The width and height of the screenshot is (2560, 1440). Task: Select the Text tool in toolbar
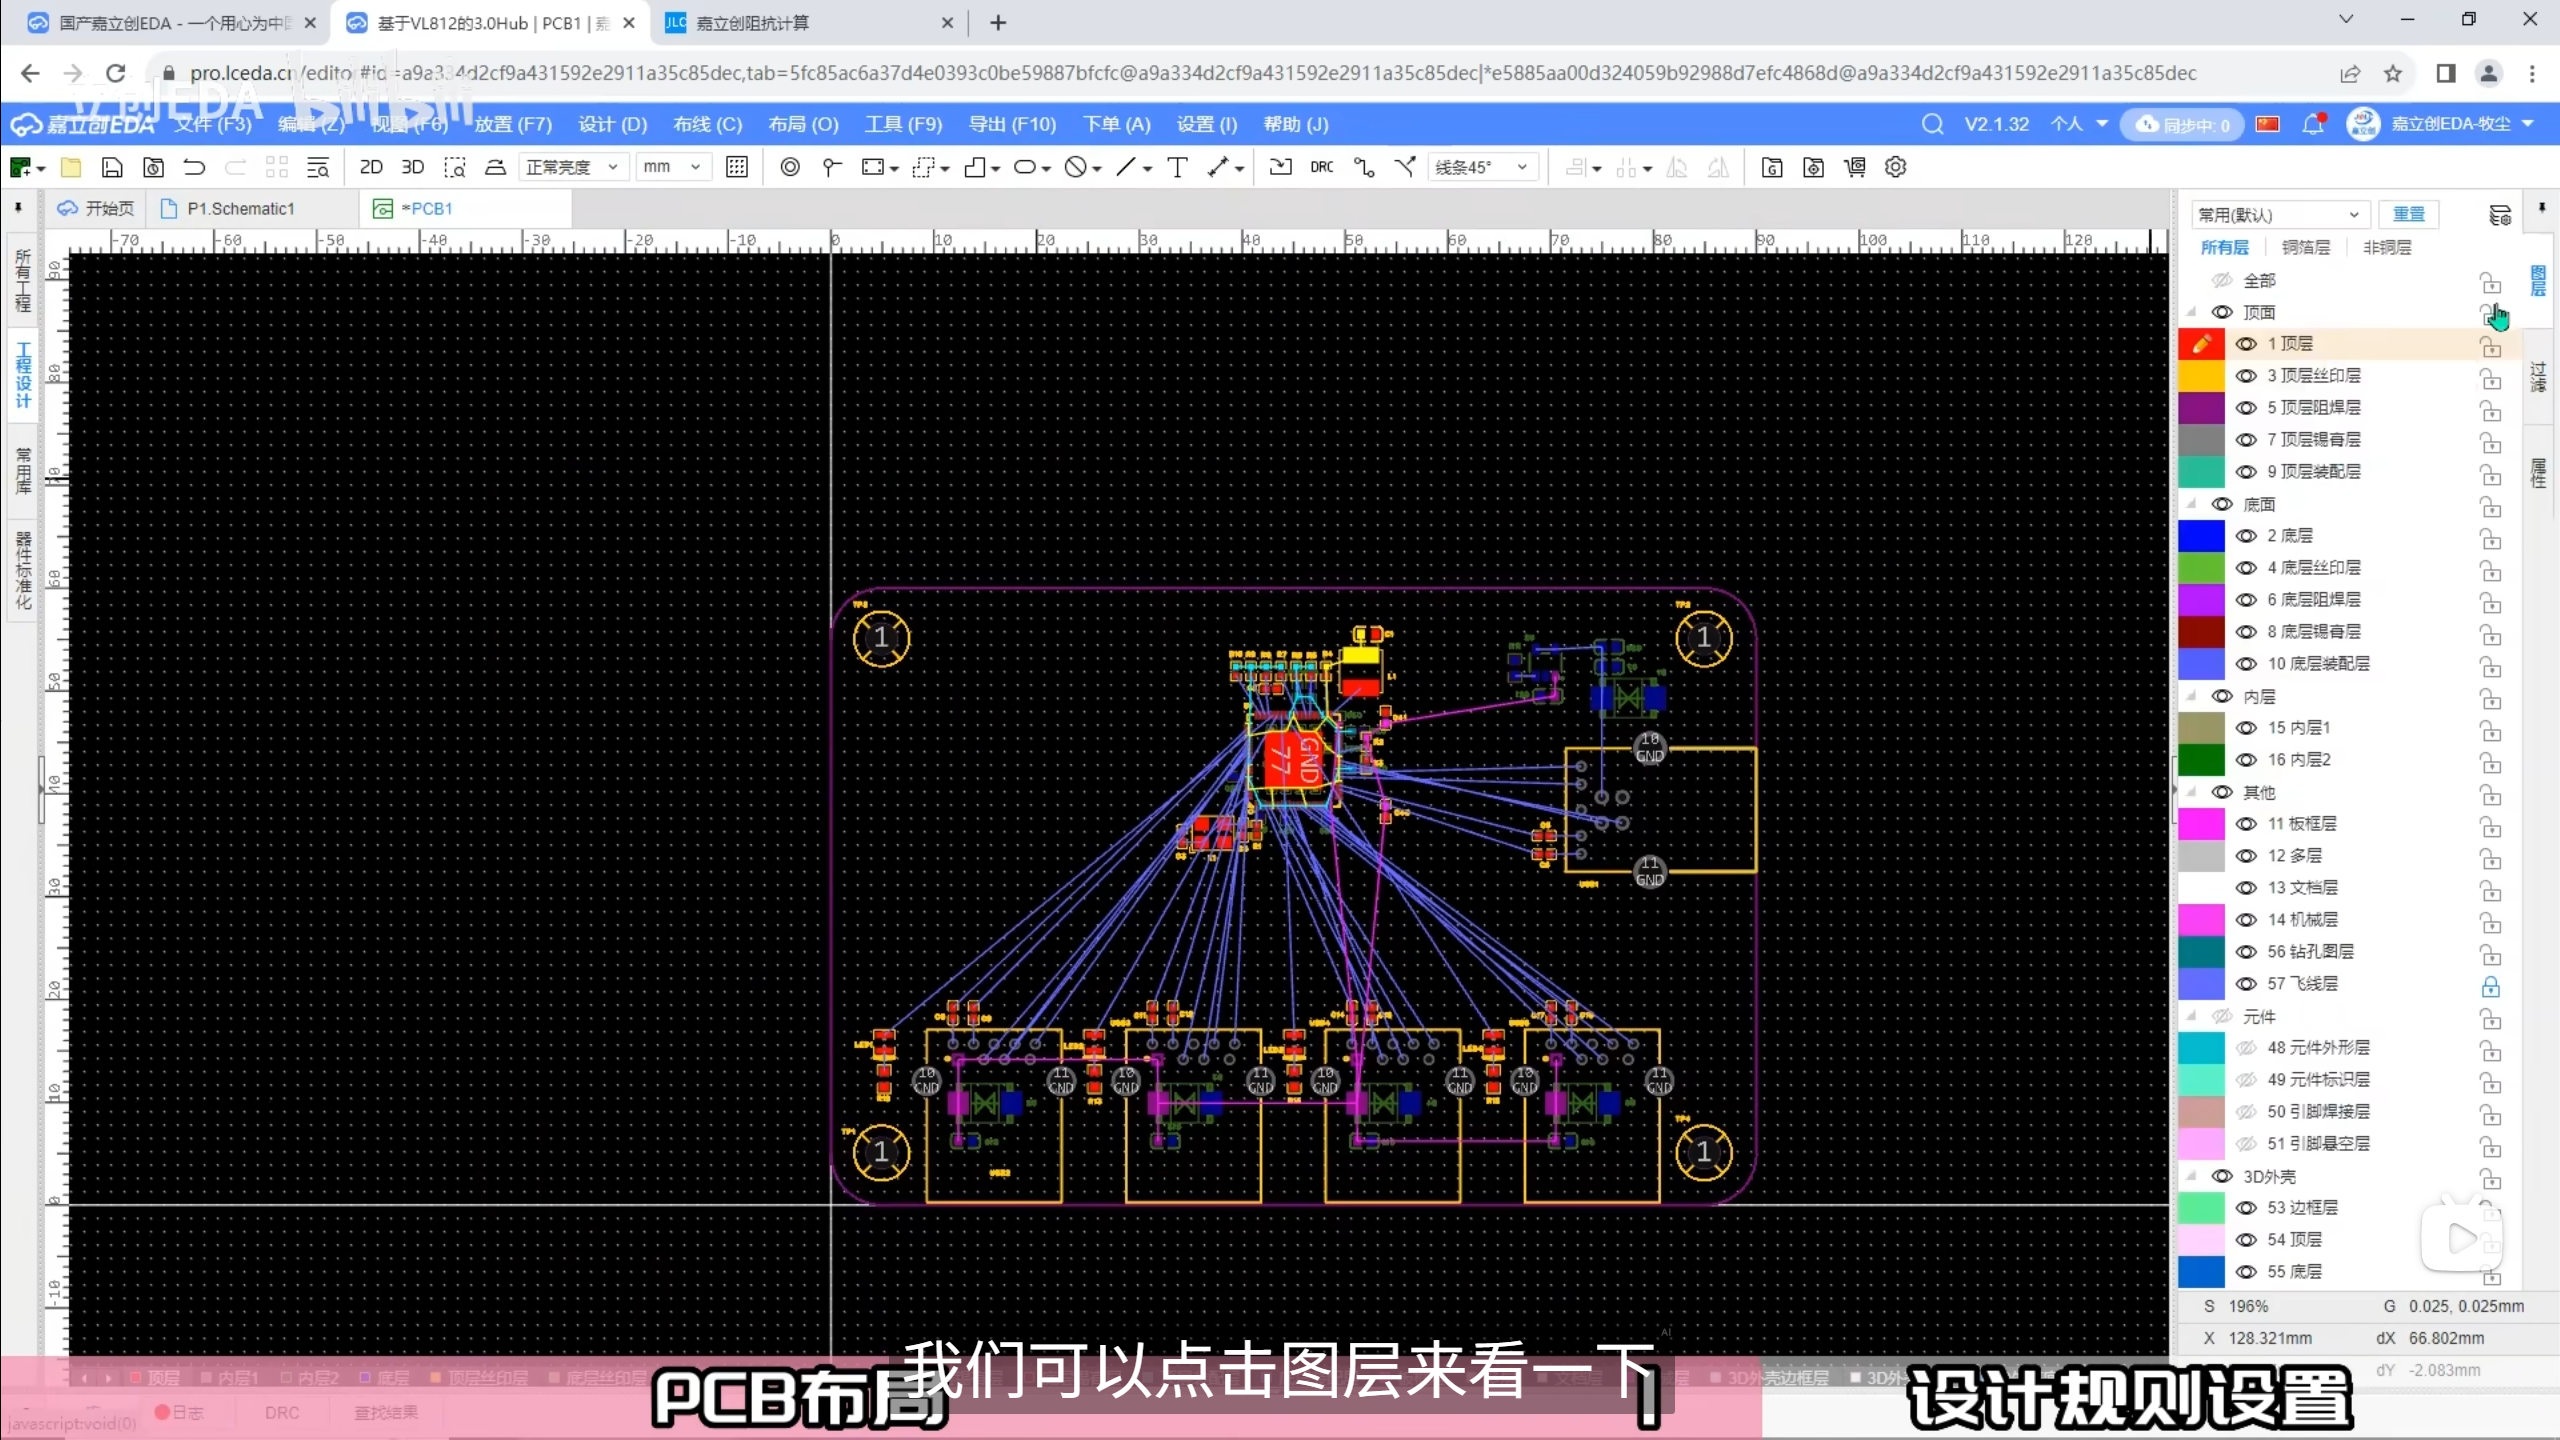(1177, 167)
